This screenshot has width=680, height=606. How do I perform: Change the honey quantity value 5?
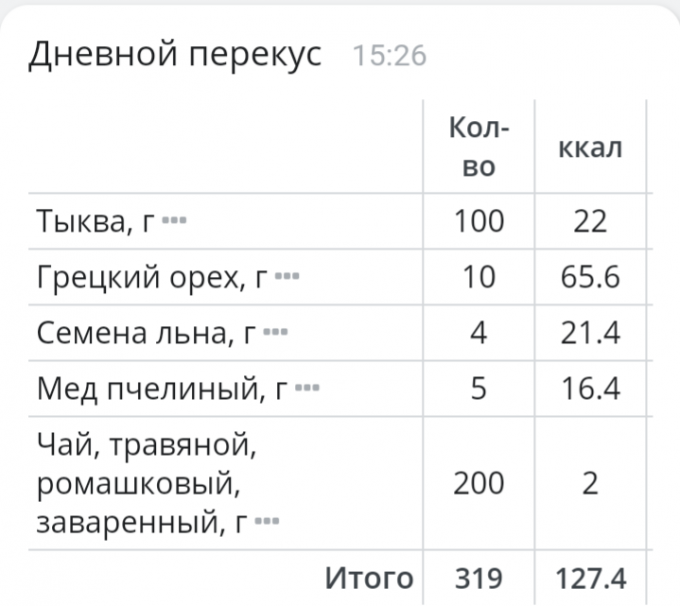(479, 388)
